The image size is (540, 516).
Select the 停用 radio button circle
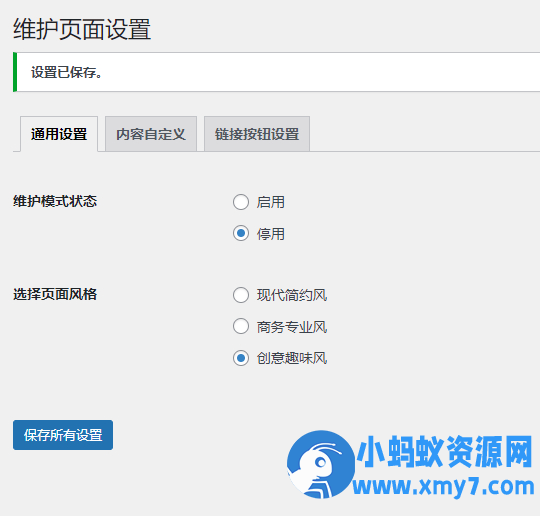click(241, 234)
